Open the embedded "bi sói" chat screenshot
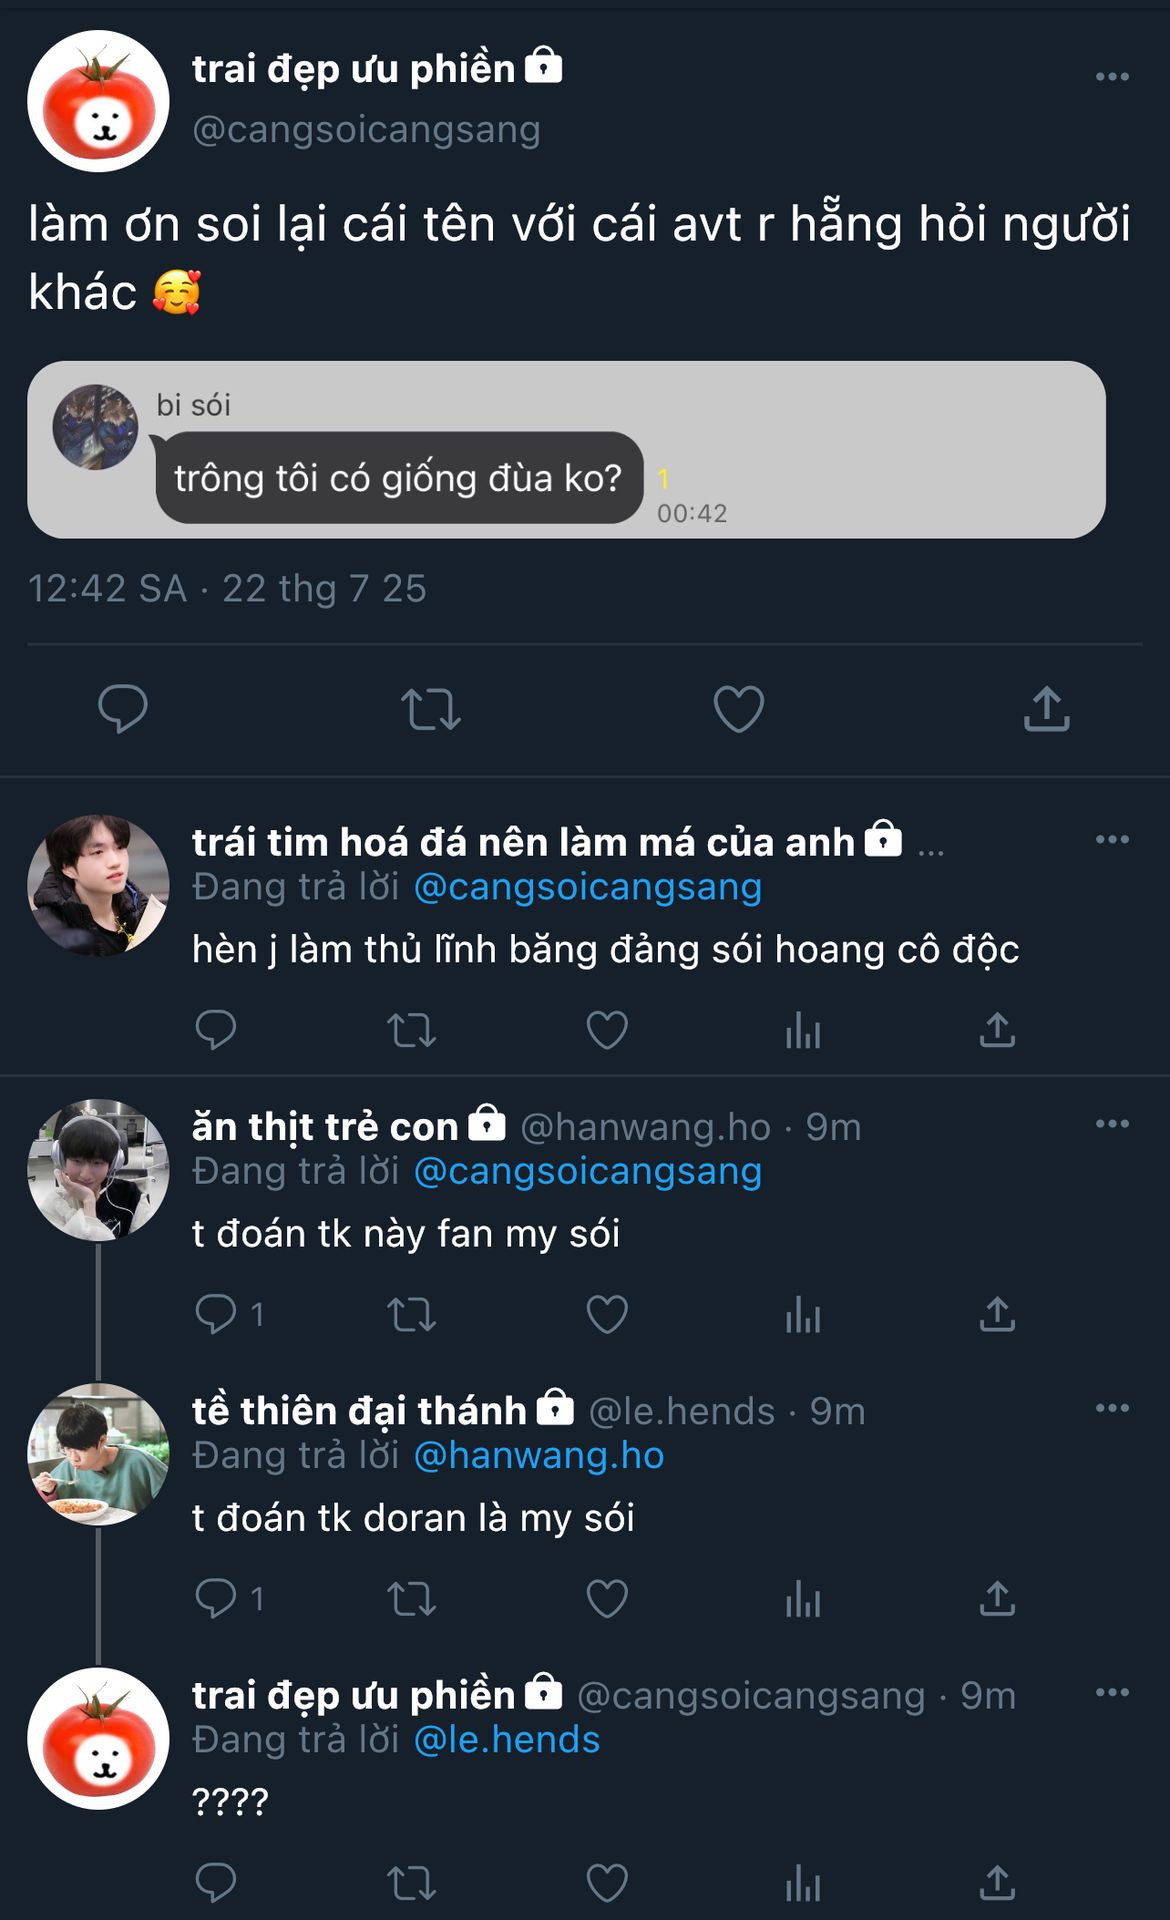This screenshot has width=1170, height=1920. (x=566, y=450)
